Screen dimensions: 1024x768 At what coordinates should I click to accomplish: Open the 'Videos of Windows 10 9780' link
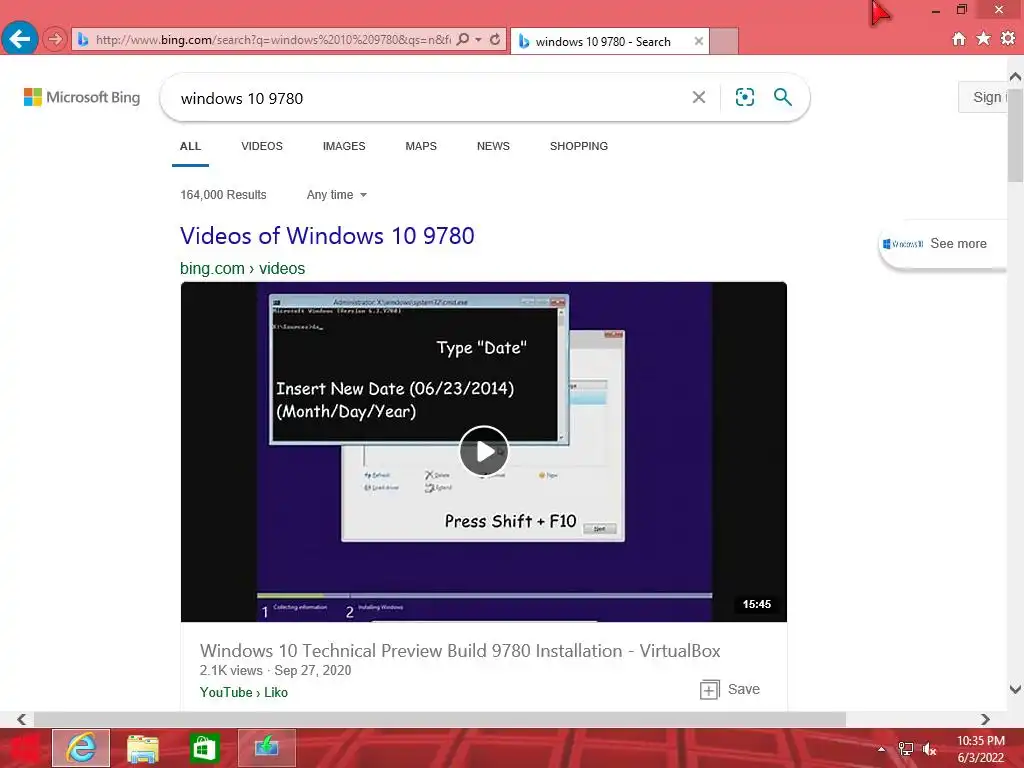[327, 236]
